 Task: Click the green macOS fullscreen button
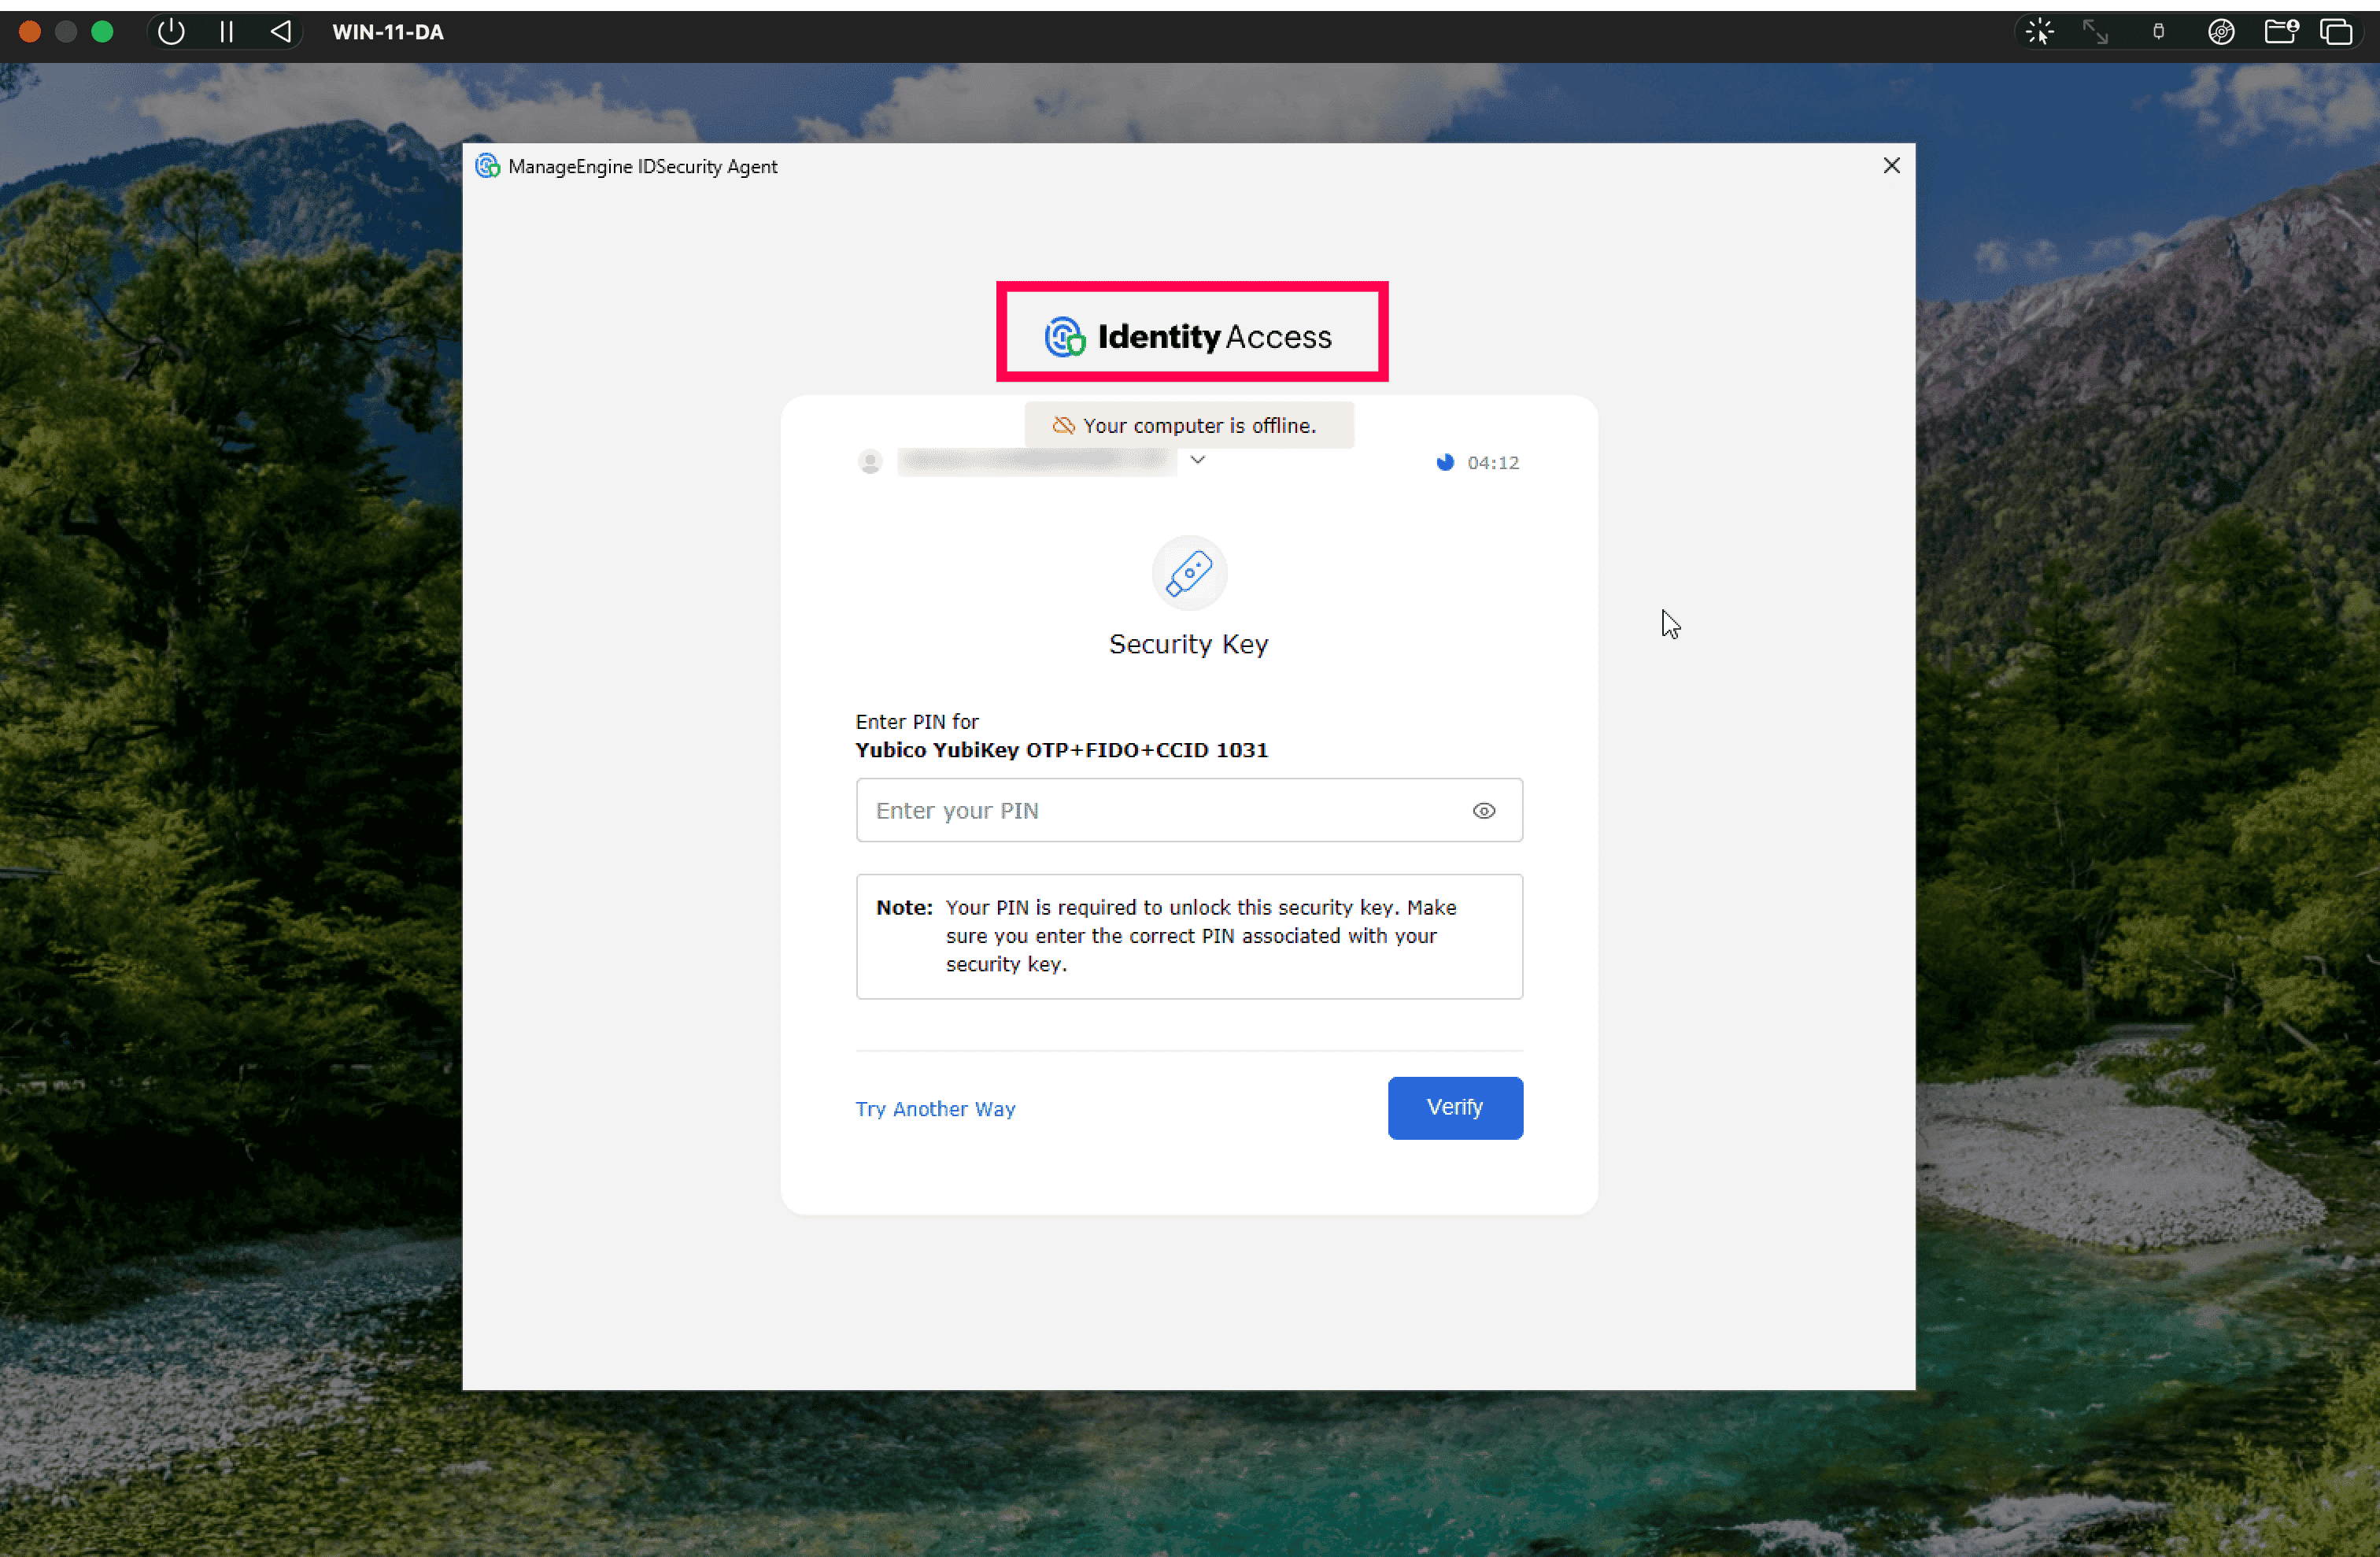(x=102, y=32)
